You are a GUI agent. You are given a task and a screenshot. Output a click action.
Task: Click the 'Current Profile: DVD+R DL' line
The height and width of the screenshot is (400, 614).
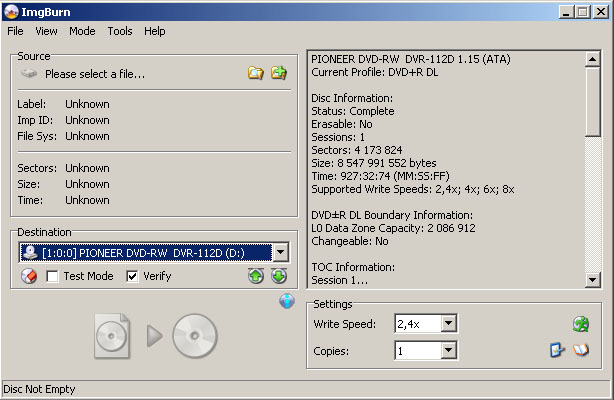pos(375,72)
